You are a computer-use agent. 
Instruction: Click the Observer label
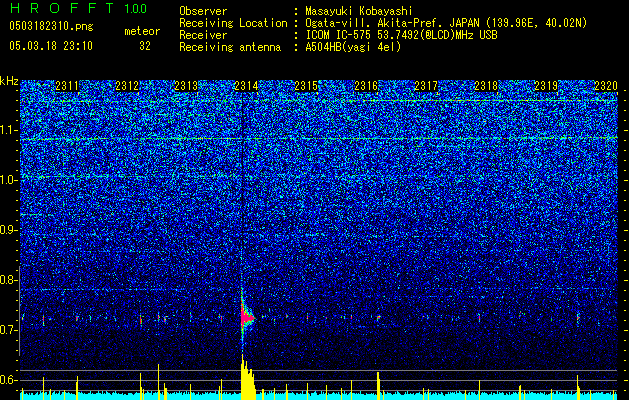(x=203, y=11)
